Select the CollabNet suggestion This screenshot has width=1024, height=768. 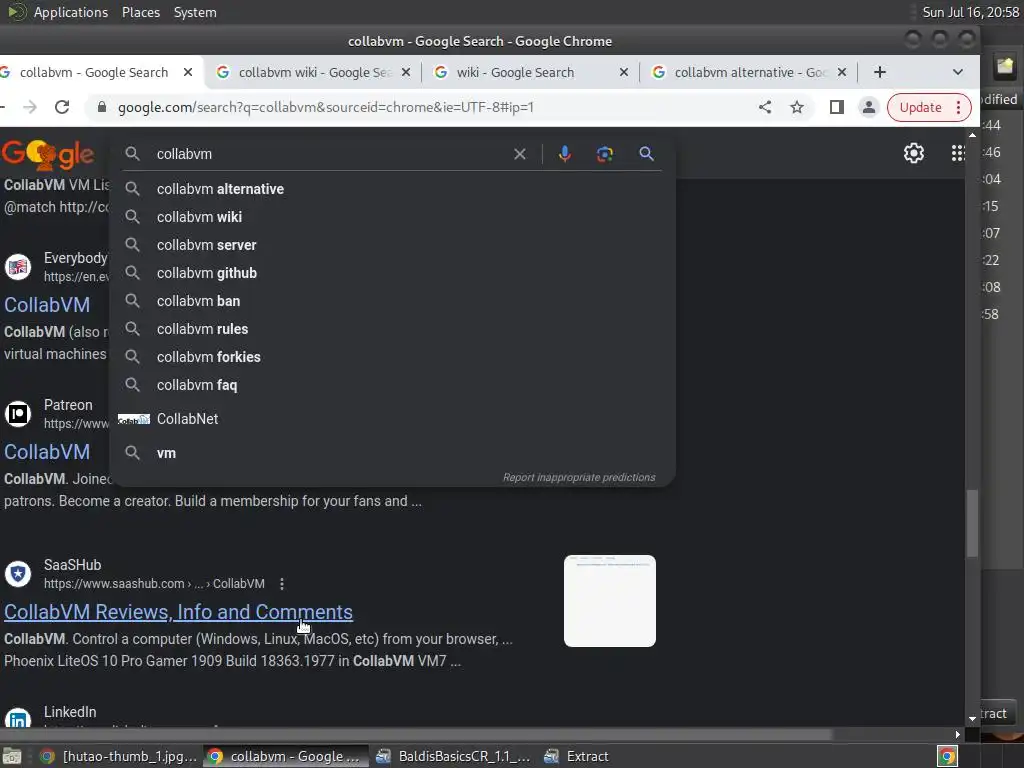tap(392, 419)
